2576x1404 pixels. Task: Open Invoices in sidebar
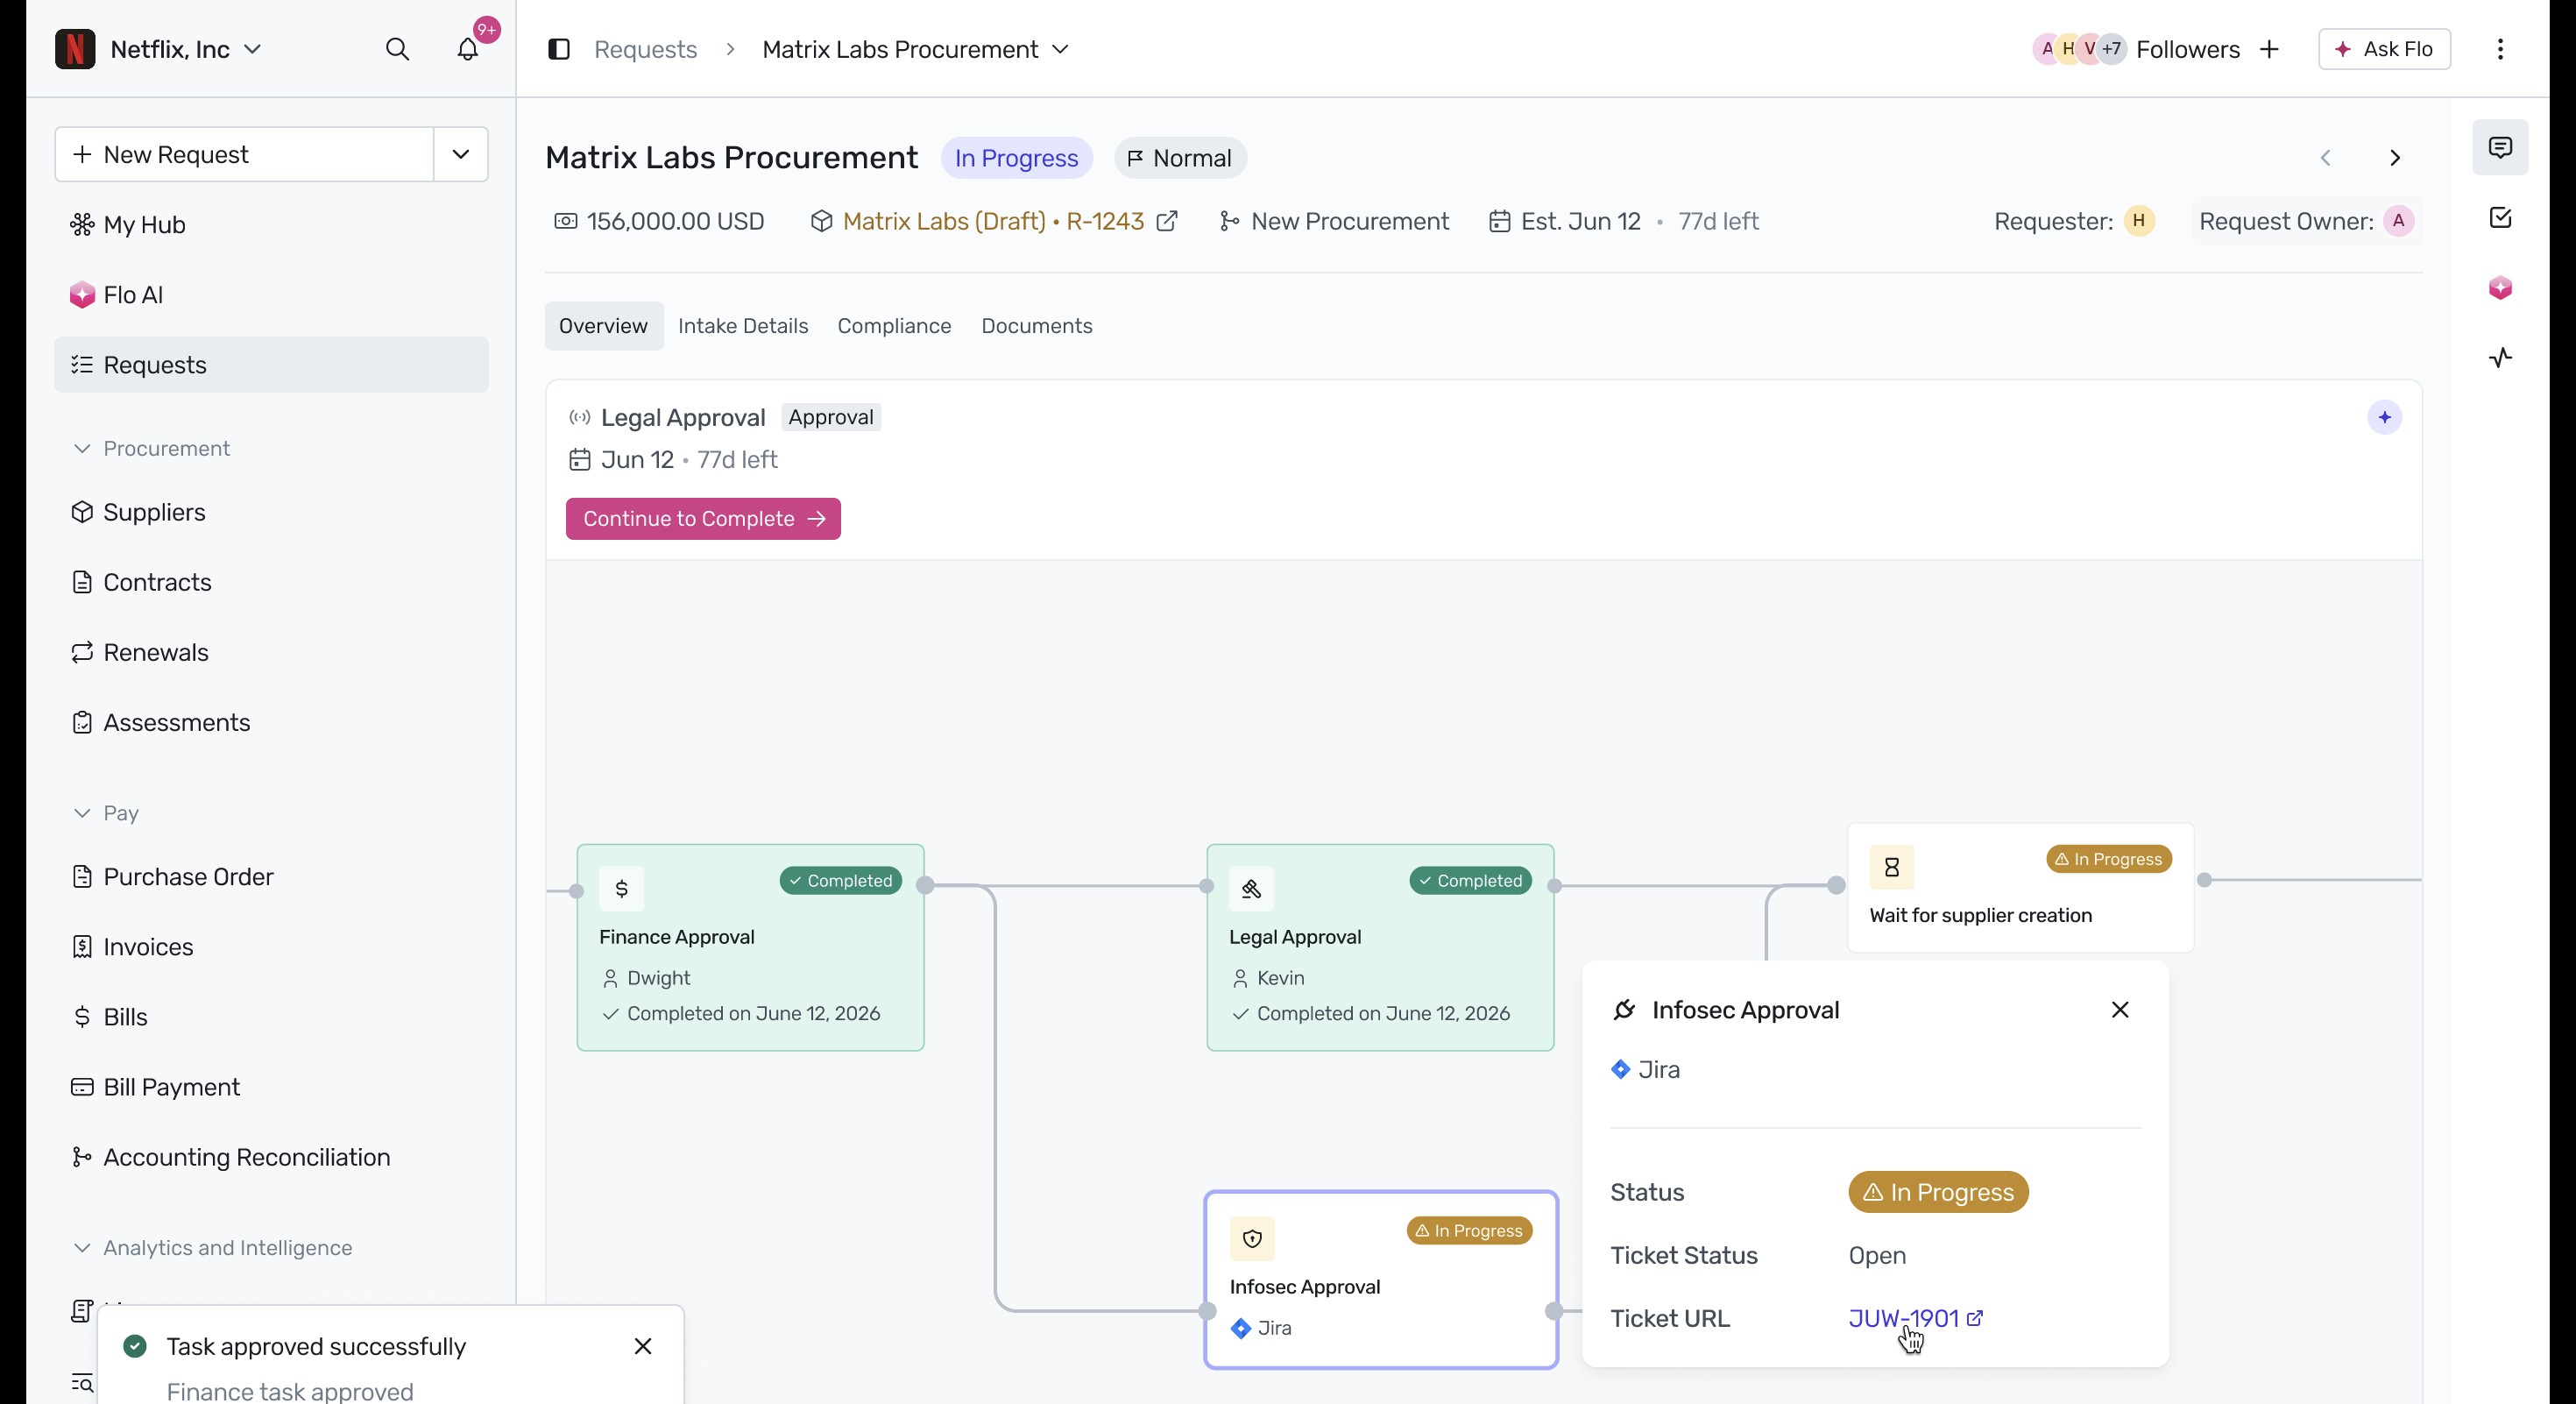[x=271, y=947]
